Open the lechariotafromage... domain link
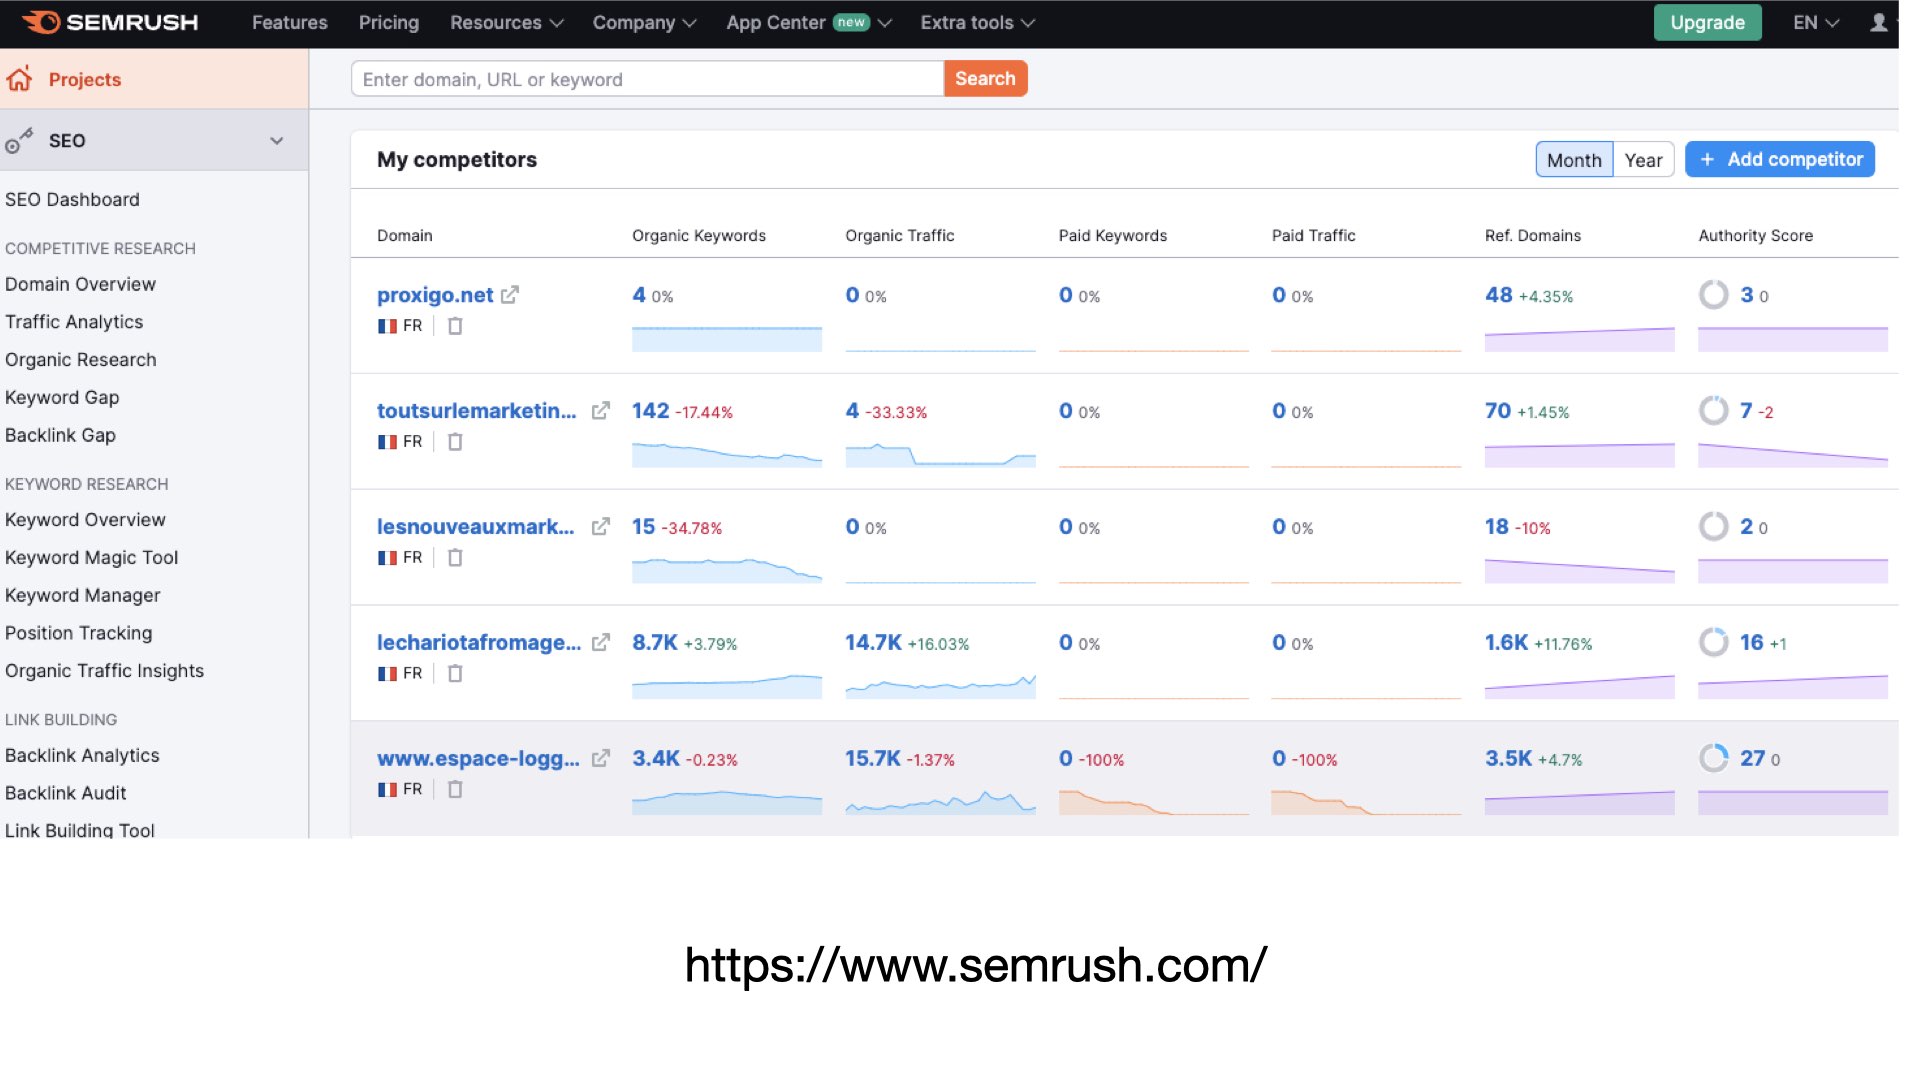 pyautogui.click(x=478, y=643)
